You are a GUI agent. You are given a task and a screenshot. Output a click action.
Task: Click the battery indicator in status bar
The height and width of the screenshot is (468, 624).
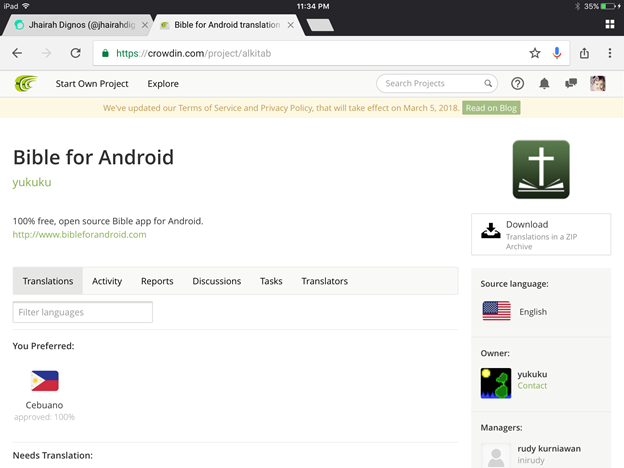609,6
